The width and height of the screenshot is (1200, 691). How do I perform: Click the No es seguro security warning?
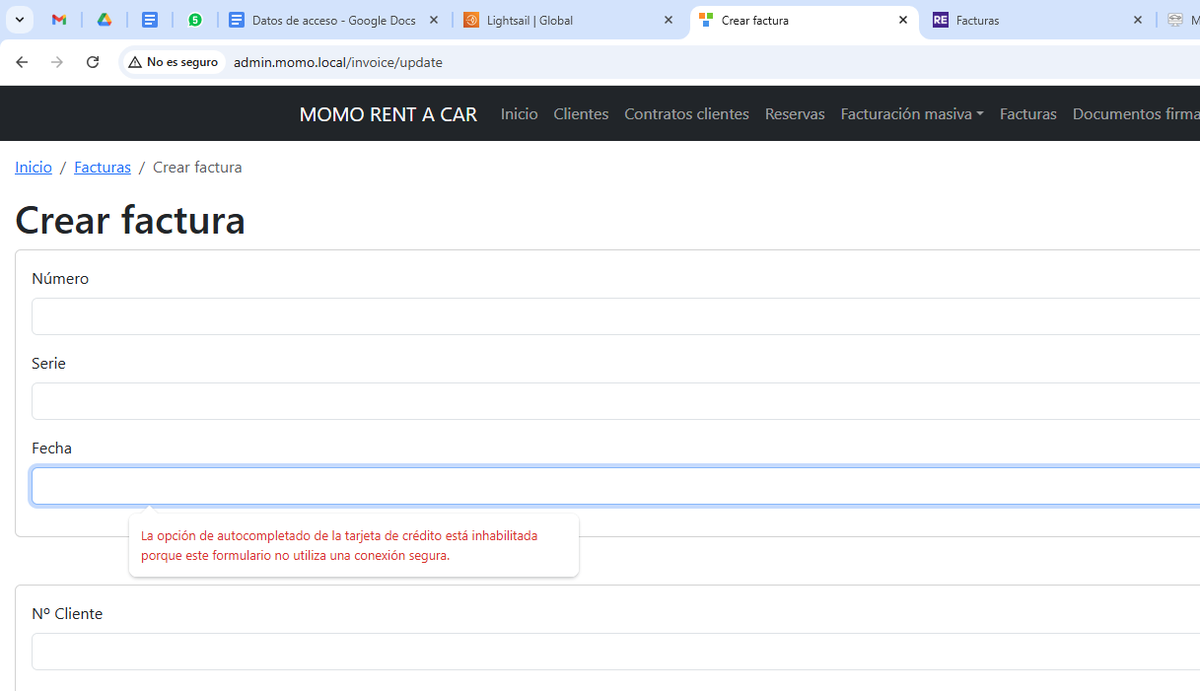(x=173, y=62)
